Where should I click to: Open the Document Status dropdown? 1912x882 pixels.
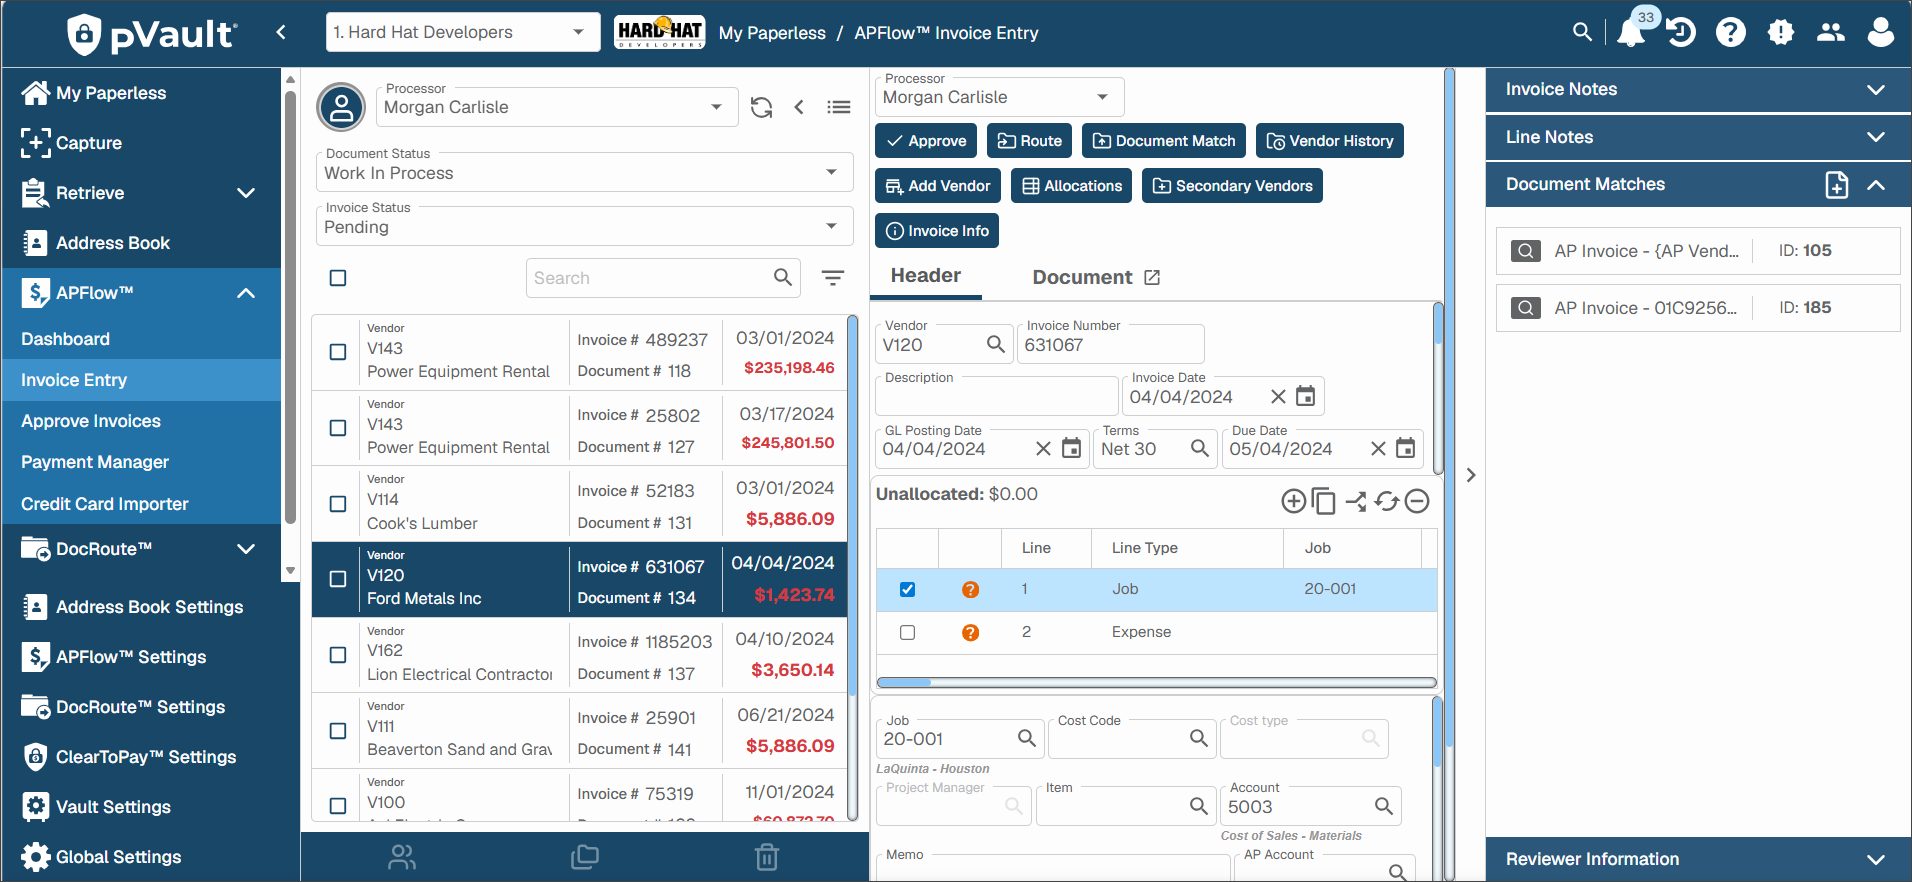585,172
